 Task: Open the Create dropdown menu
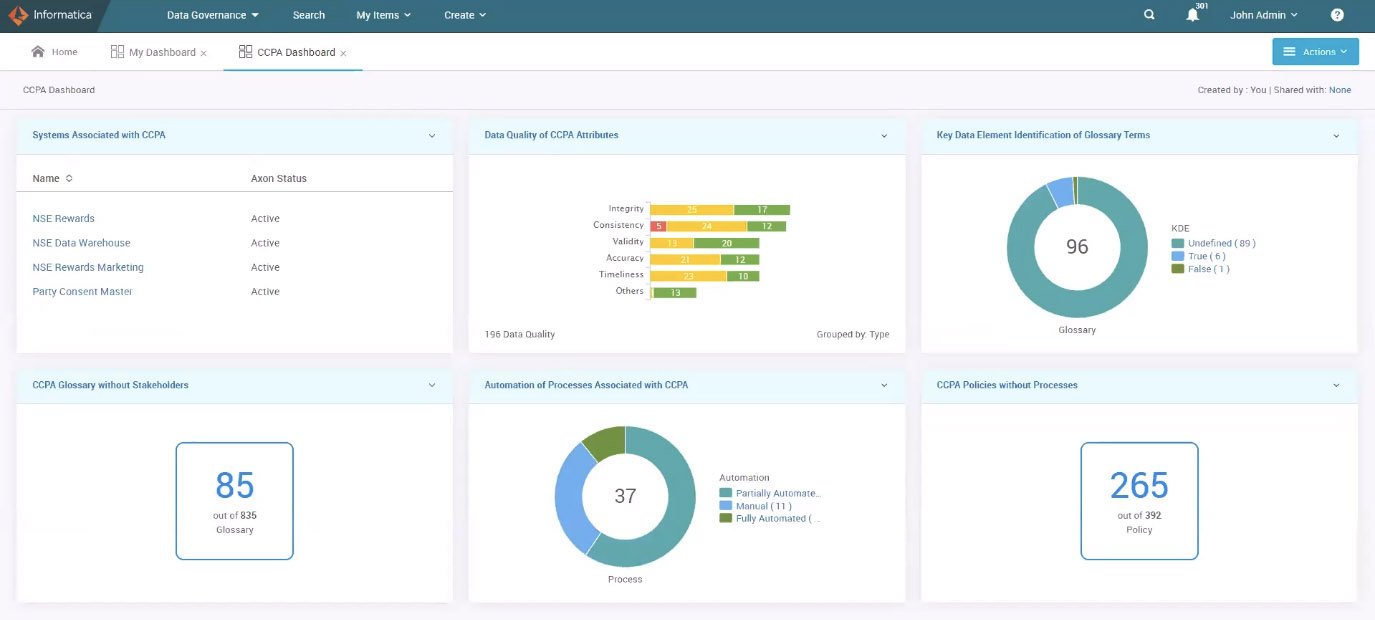(465, 15)
